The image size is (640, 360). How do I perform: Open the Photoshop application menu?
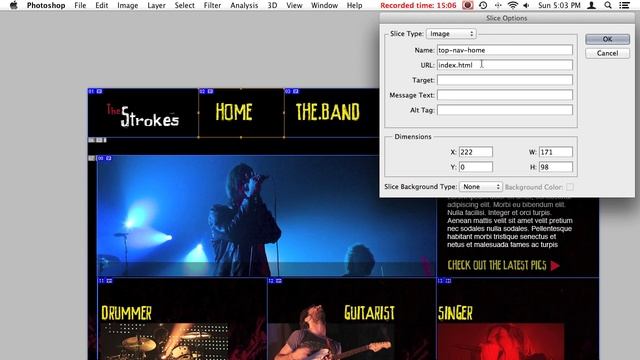46,5
